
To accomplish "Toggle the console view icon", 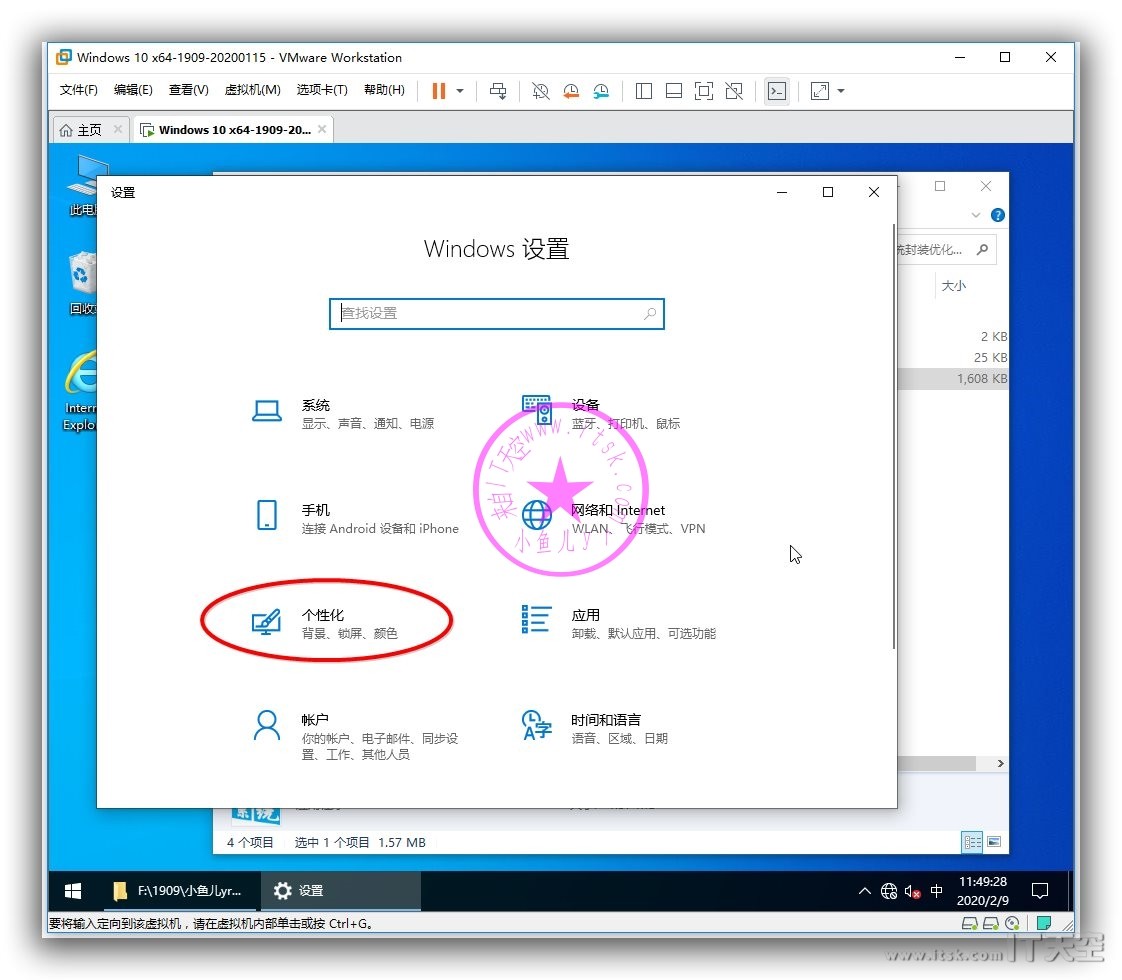I will pos(776,91).
